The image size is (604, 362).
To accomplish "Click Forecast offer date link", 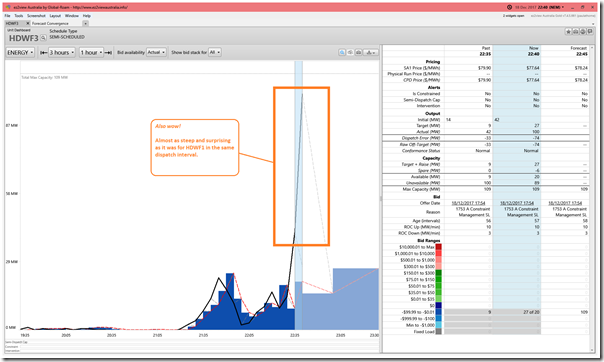I will click(565, 203).
